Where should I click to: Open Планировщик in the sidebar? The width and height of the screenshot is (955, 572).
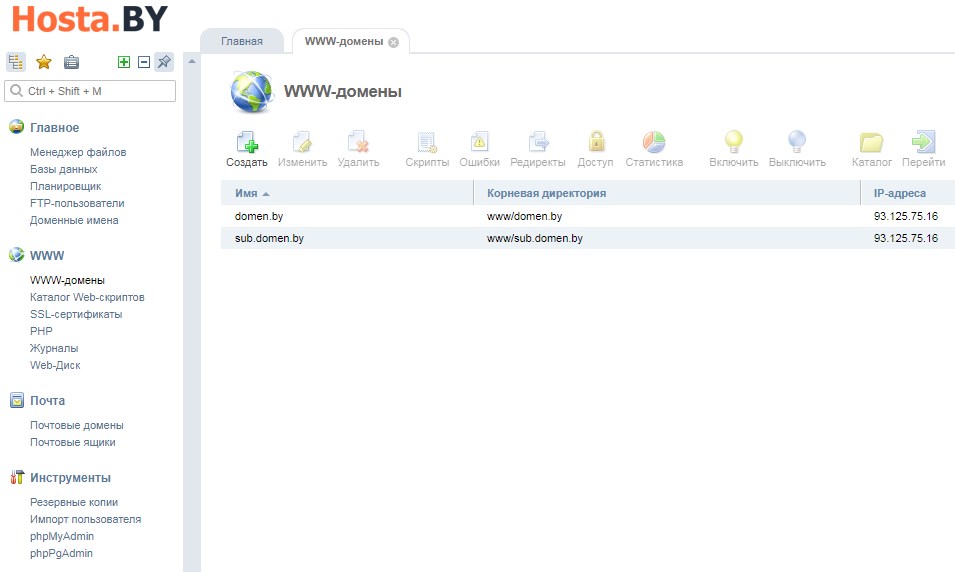pyautogui.click(x=65, y=186)
